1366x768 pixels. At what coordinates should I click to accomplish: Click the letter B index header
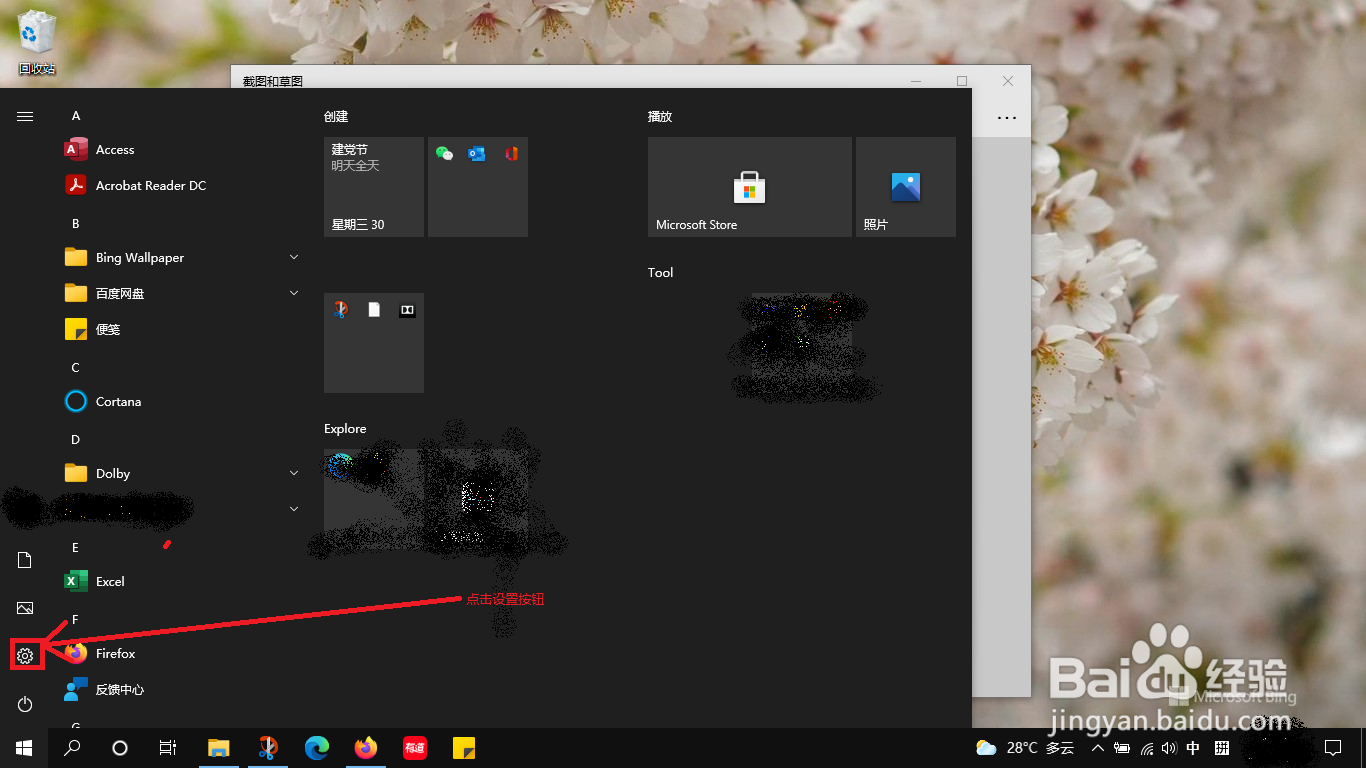pos(75,223)
